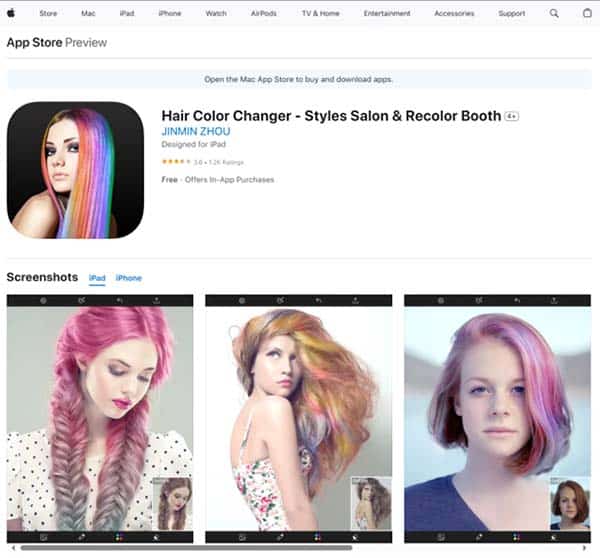Open Support in the top navigation
The width and height of the screenshot is (600, 558).
tap(512, 13)
